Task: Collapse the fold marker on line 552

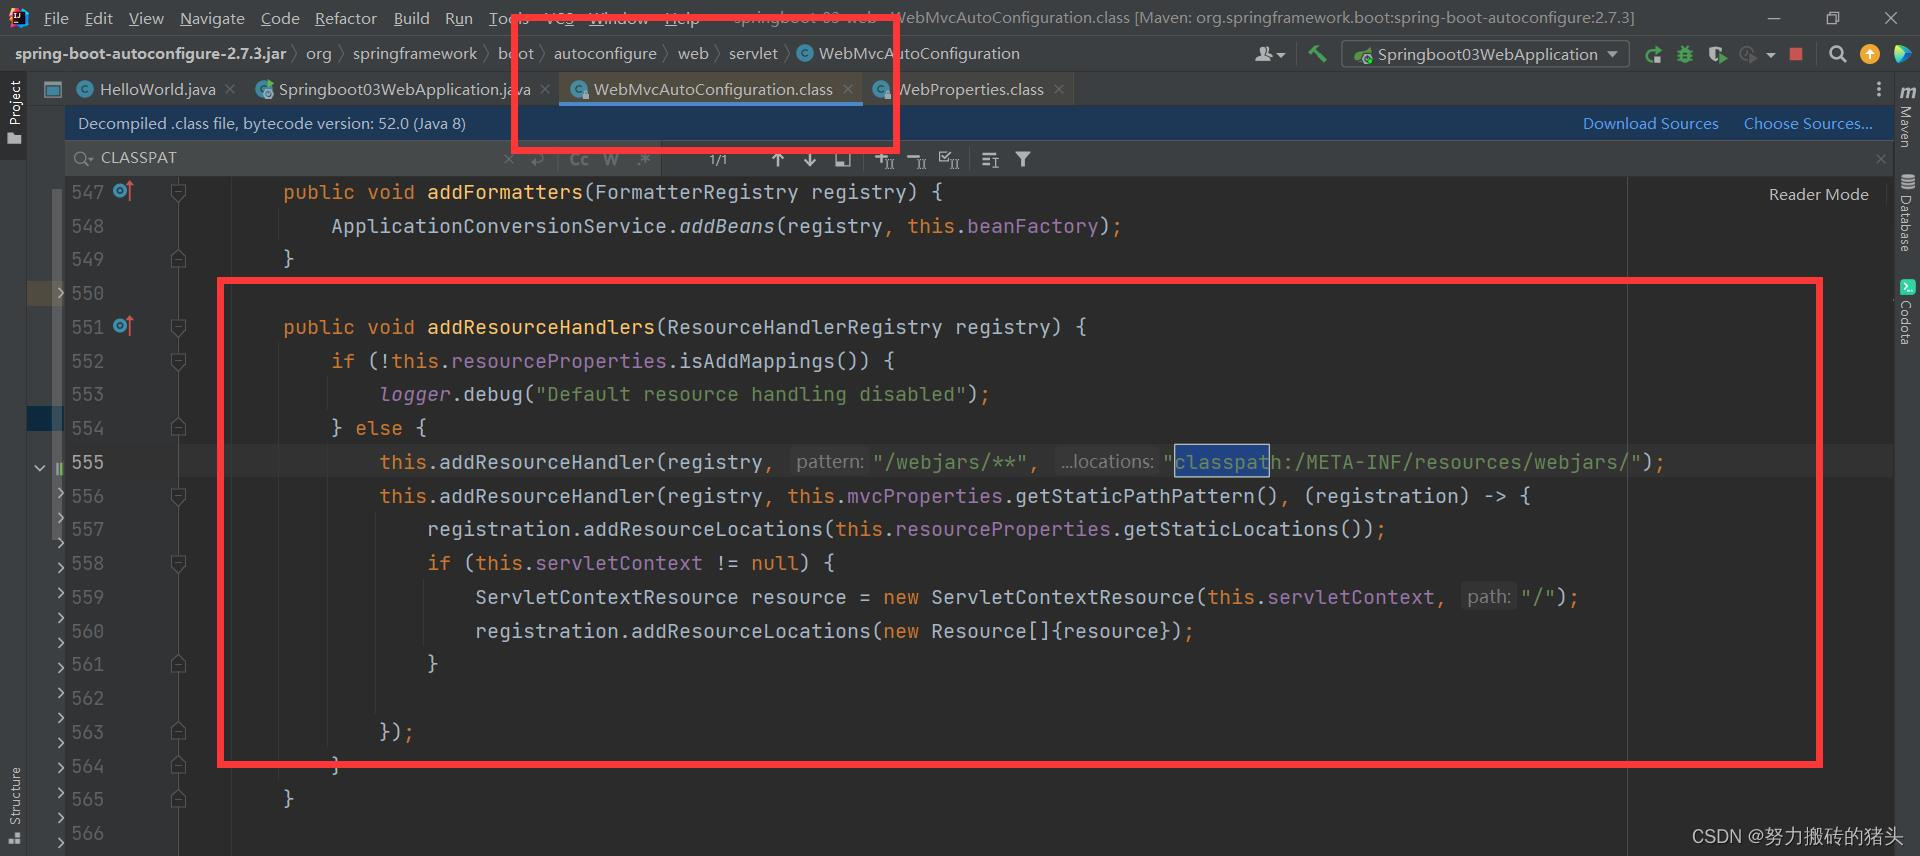Action: click(x=178, y=360)
